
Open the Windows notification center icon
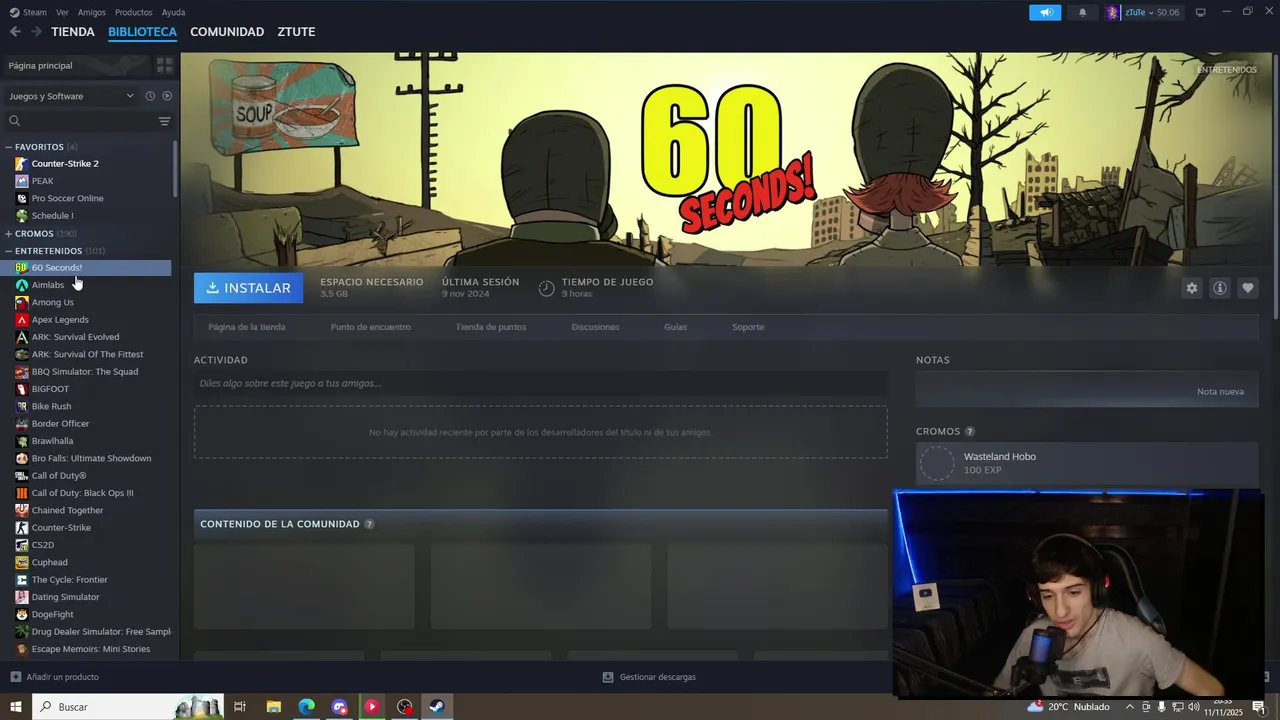[1259, 707]
